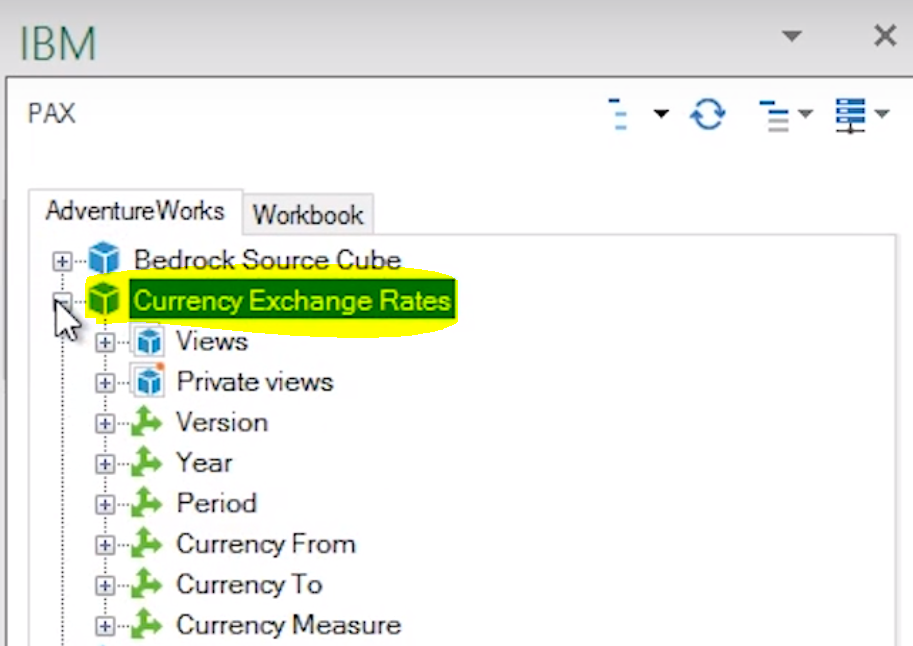Click the Refresh circular arrows icon
Viewport: 913px width, 646px height.
(707, 114)
